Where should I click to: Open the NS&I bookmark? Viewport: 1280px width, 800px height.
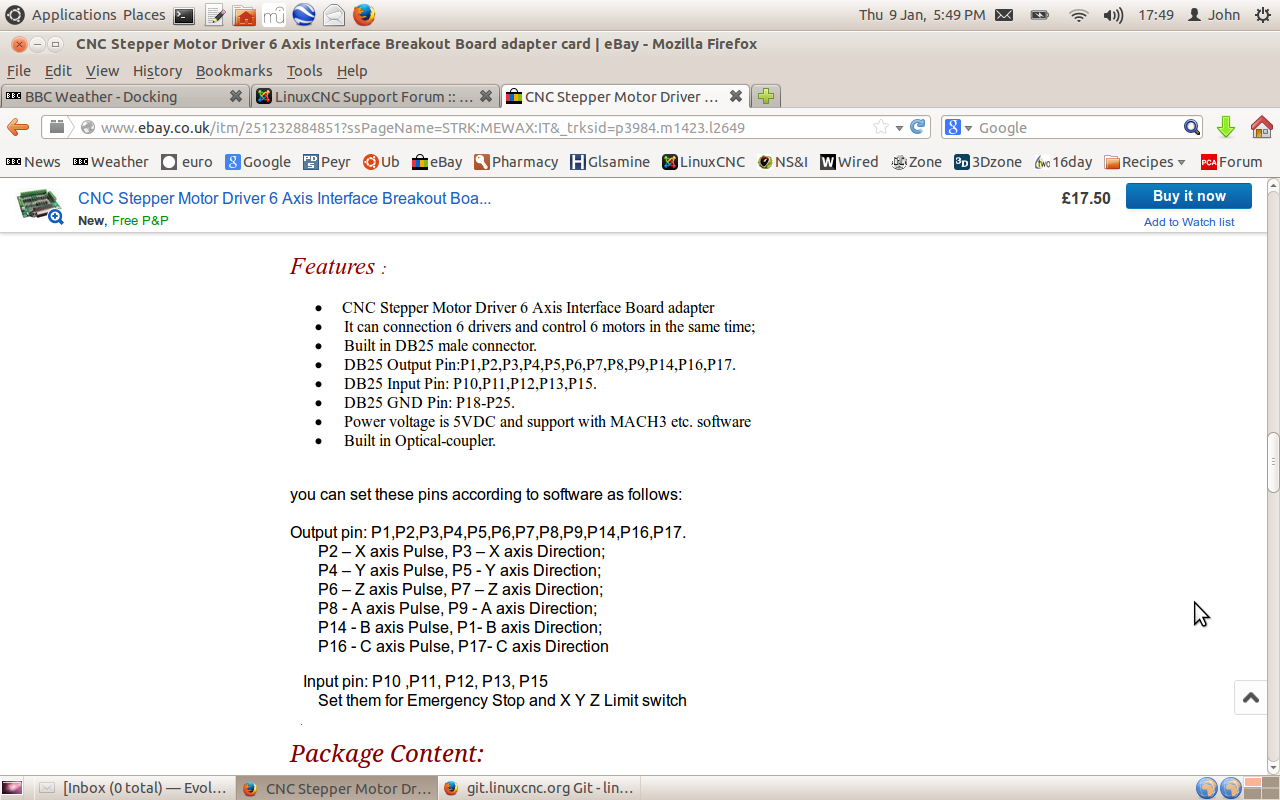pyautogui.click(x=783, y=162)
